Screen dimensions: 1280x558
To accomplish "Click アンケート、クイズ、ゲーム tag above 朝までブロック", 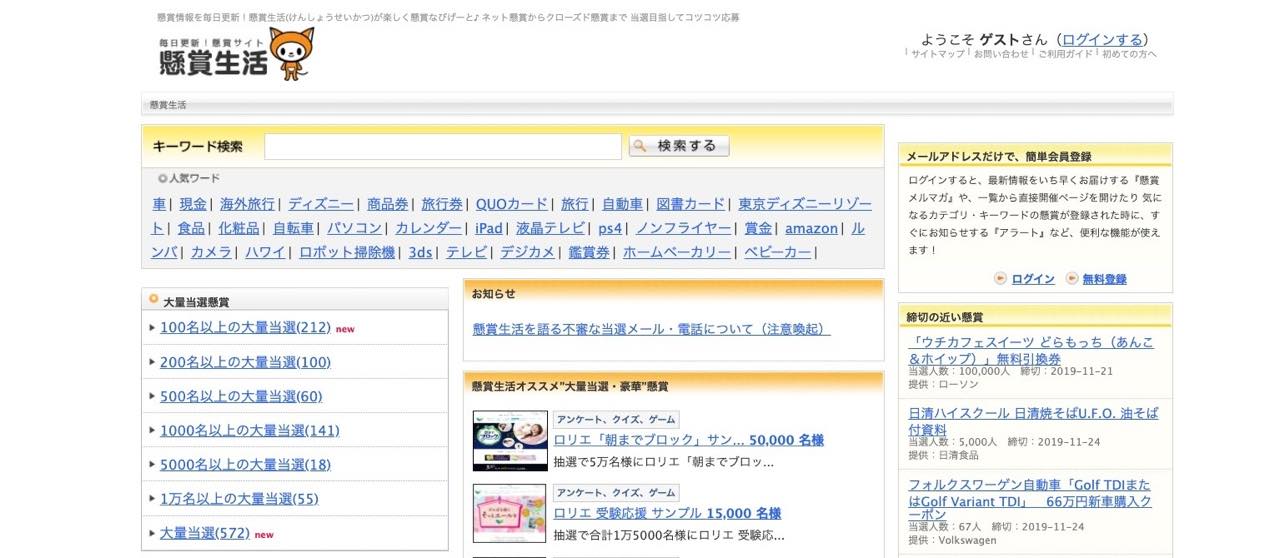I will pyautogui.click(x=616, y=420).
